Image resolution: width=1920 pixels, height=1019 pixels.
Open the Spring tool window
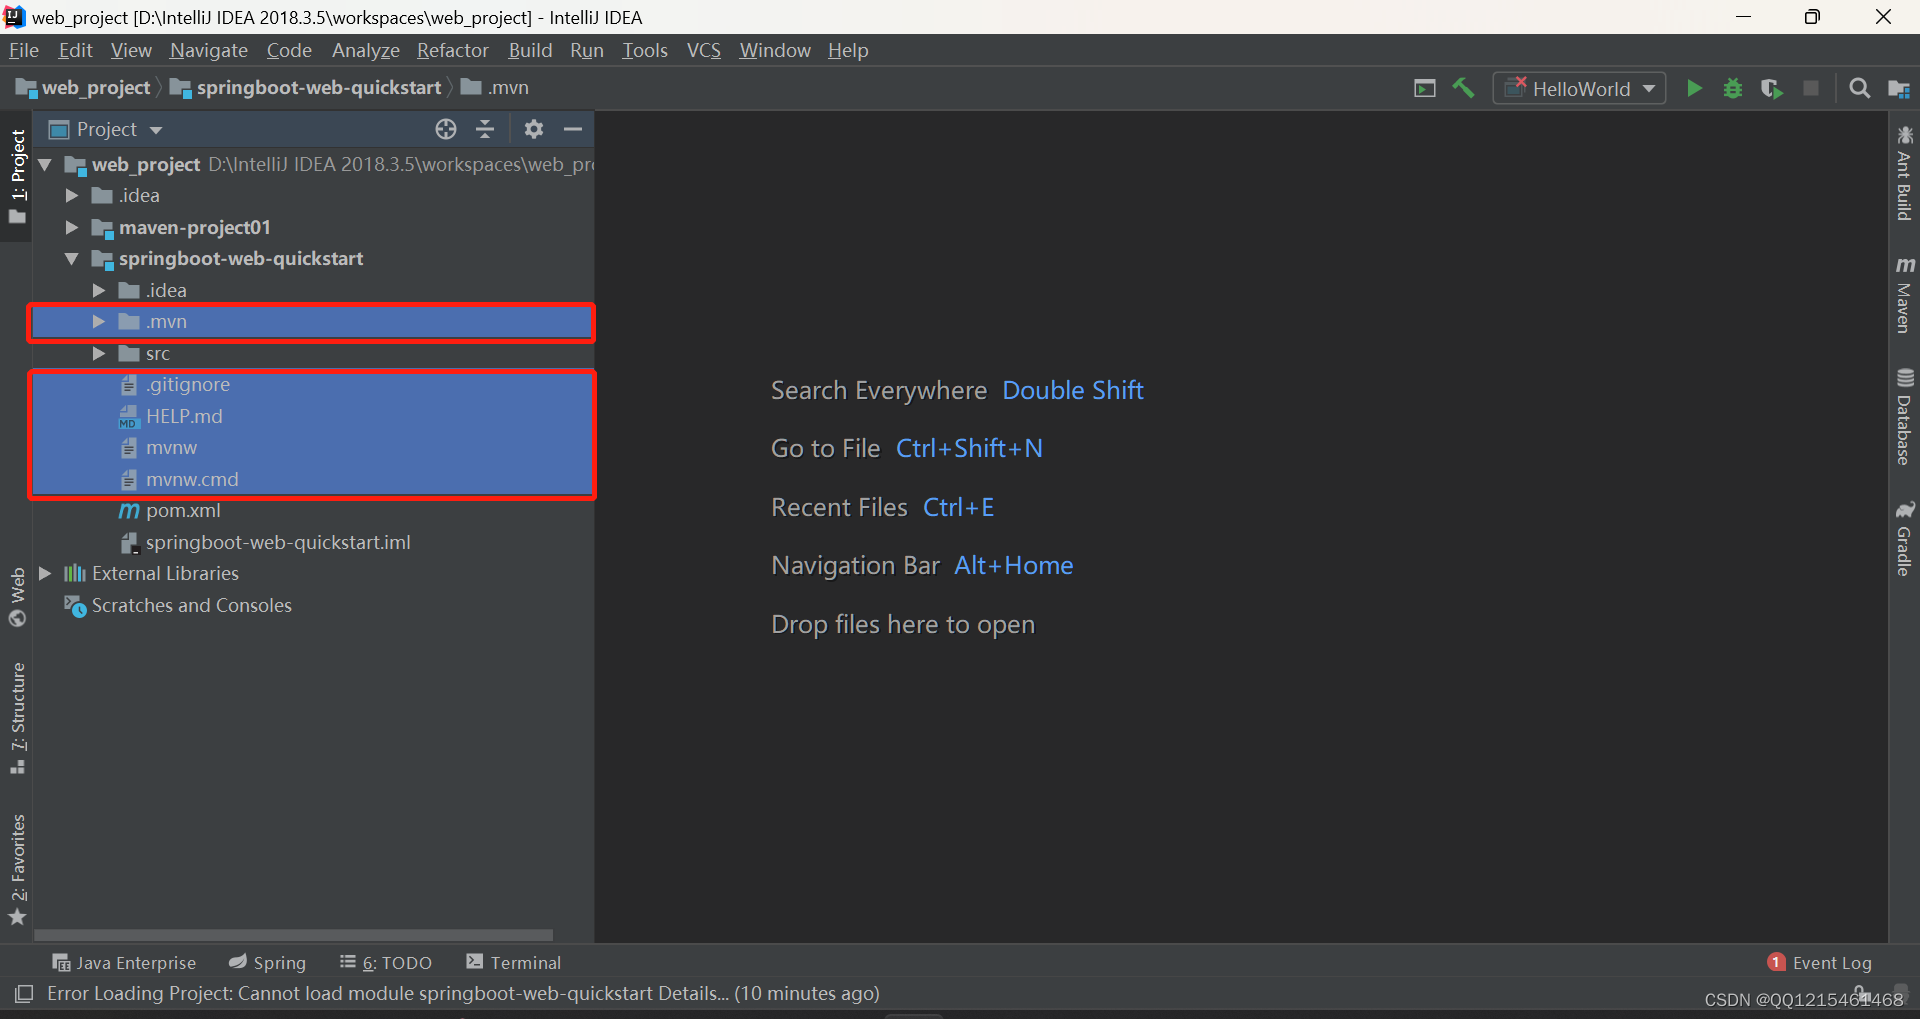[x=267, y=962]
